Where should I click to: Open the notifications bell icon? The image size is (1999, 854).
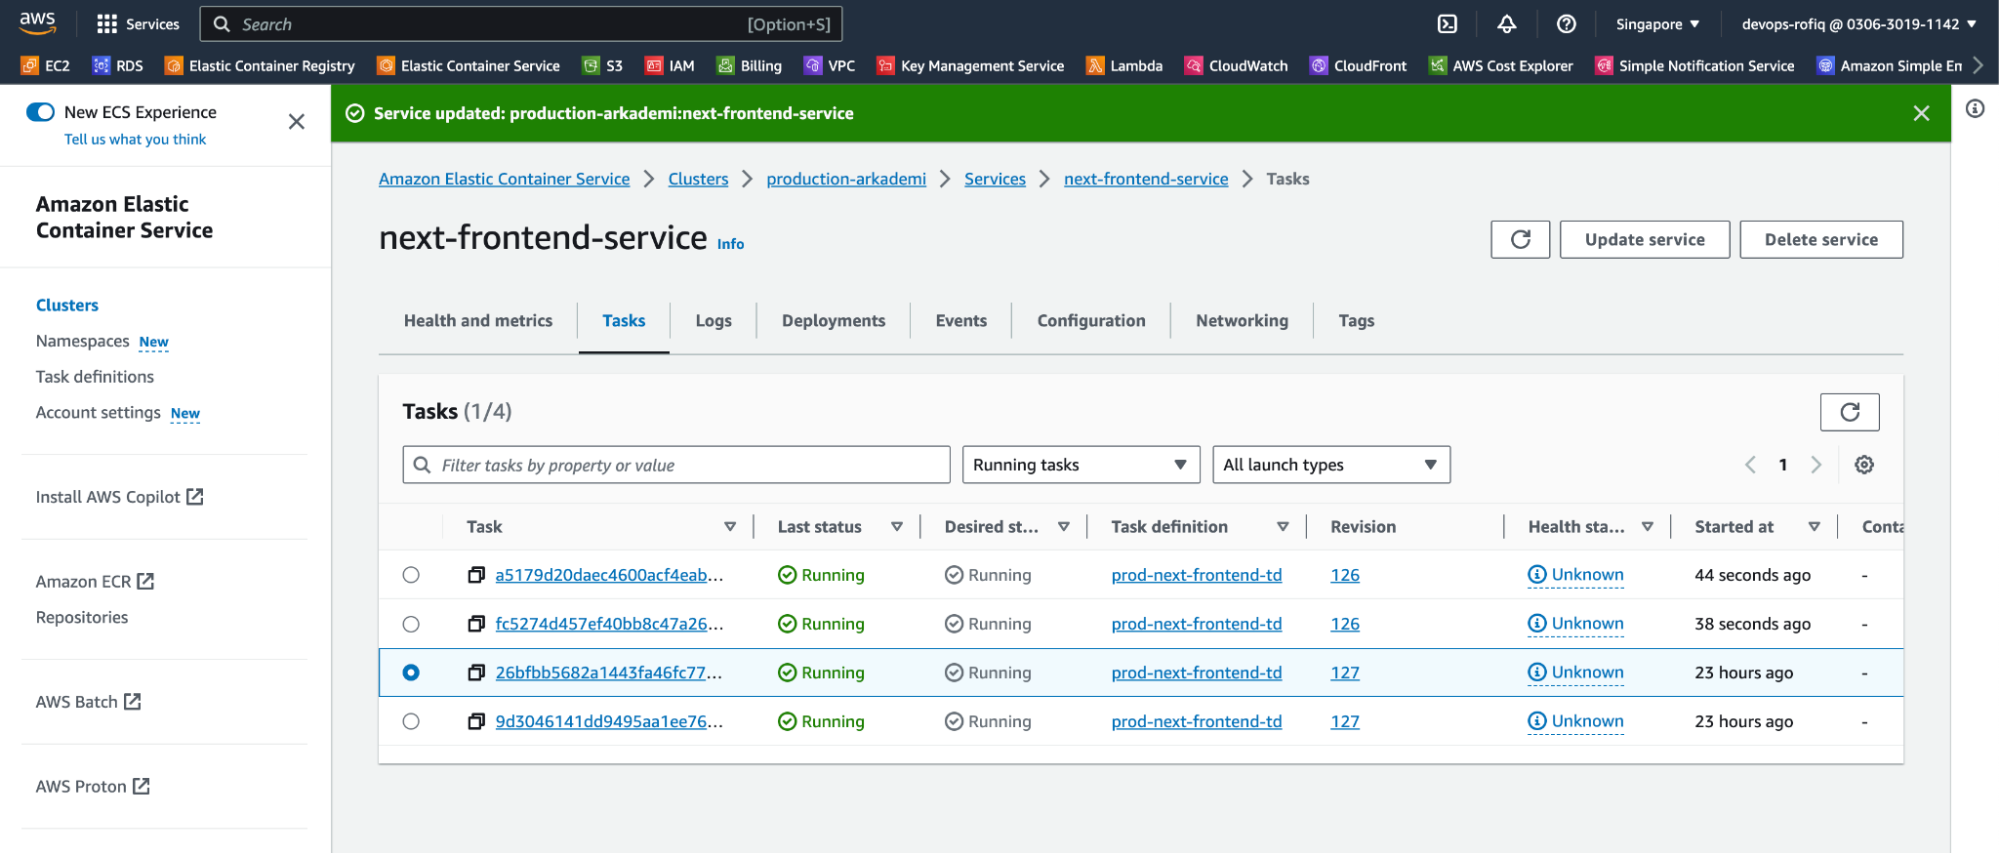pyautogui.click(x=1506, y=24)
